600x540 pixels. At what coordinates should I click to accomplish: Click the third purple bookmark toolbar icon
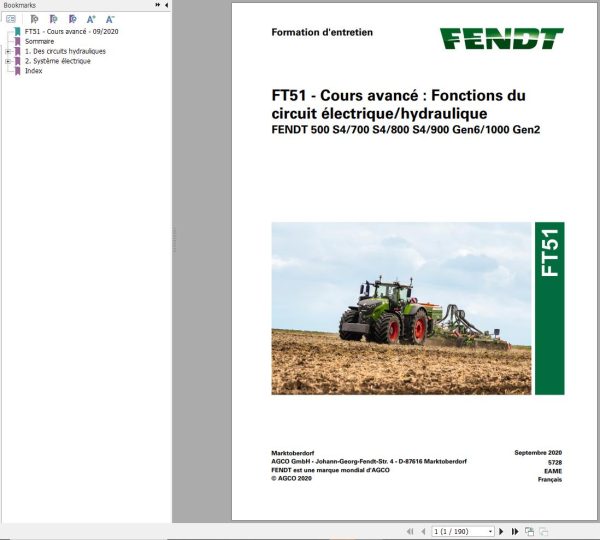pos(72,19)
